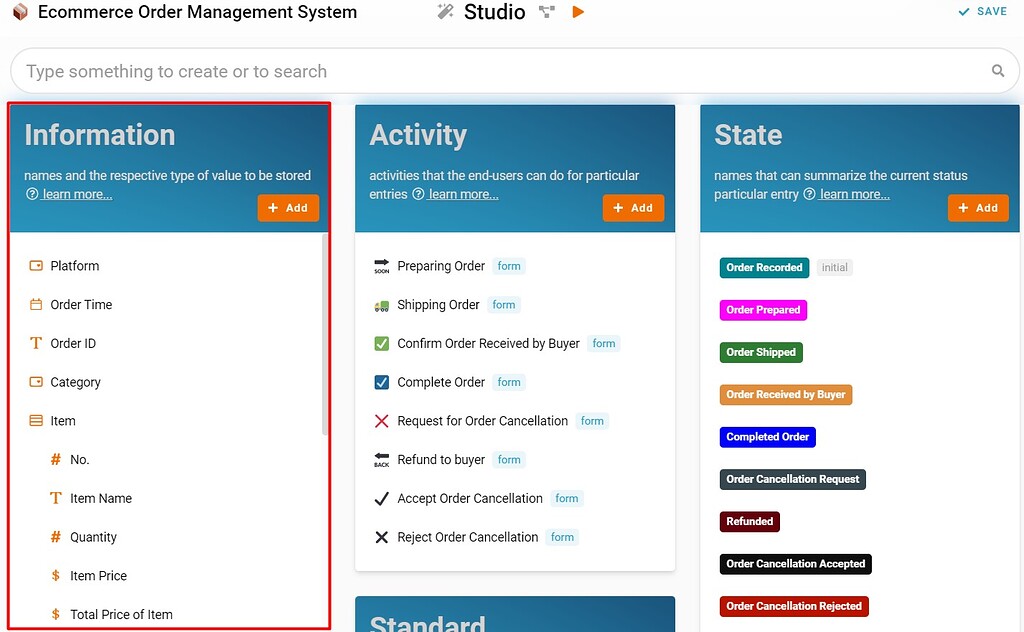
Task: Open the form tag for Request for Order Cancellation
Action: (x=592, y=421)
